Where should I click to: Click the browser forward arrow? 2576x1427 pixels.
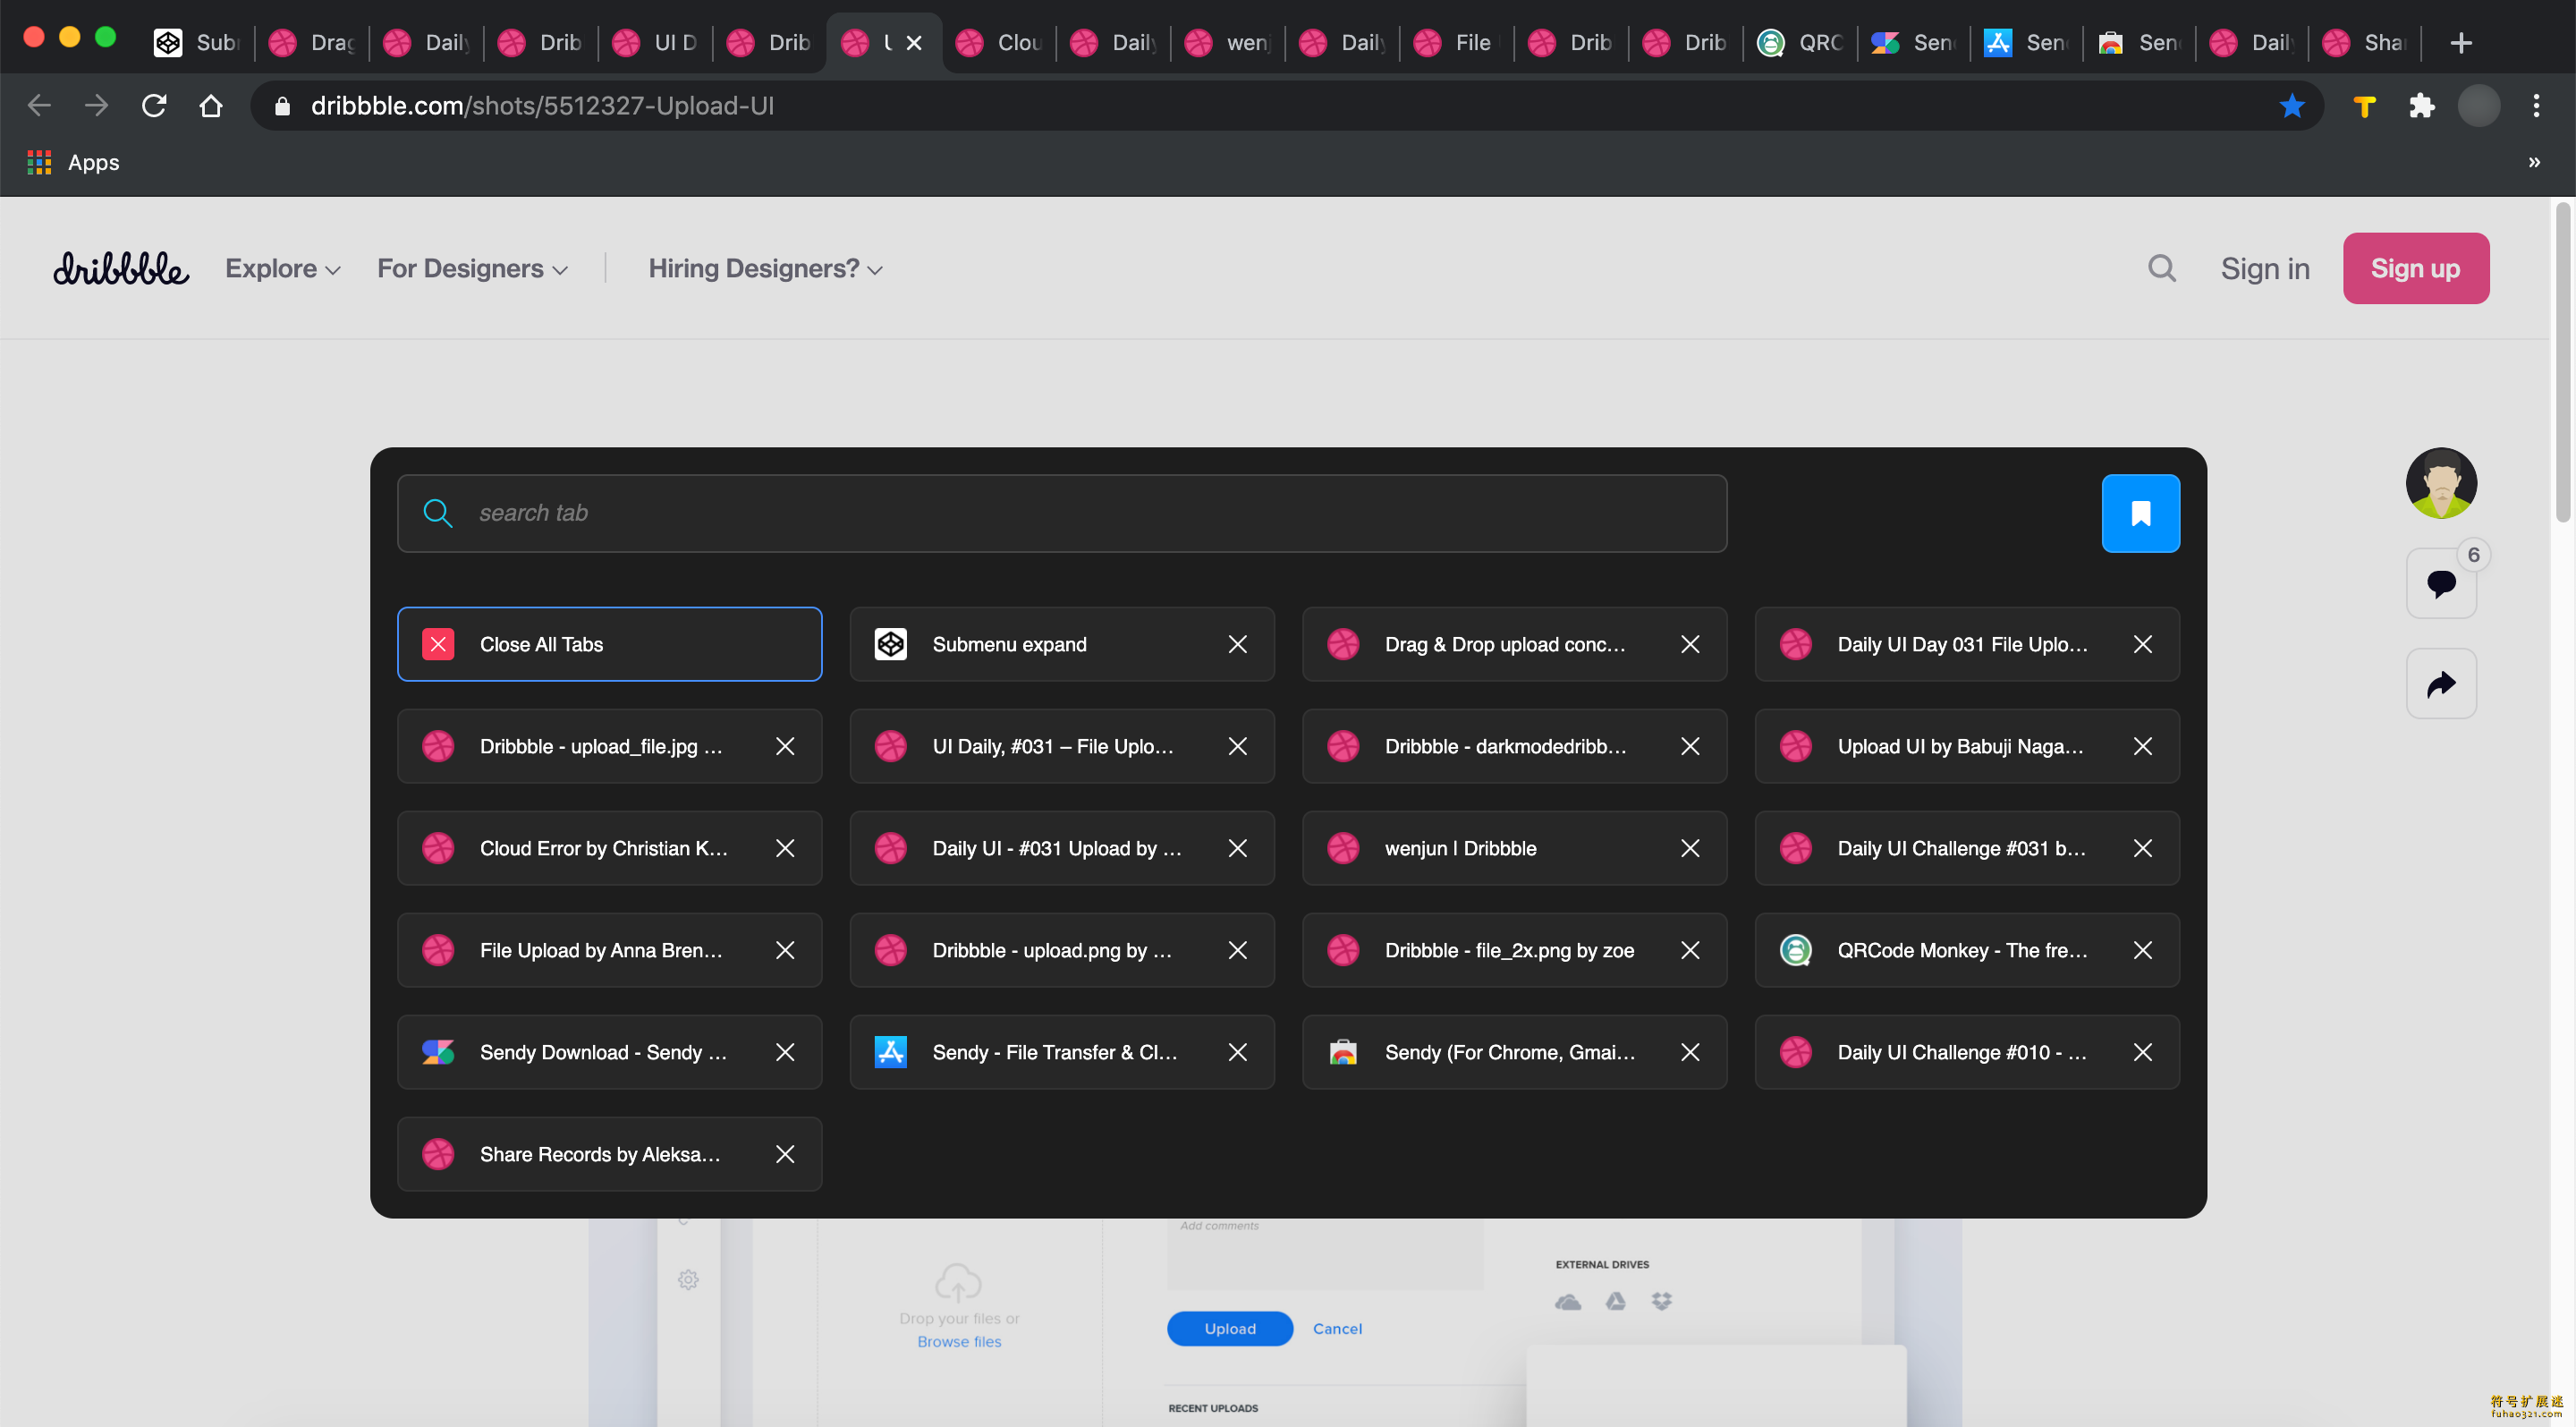tap(96, 105)
